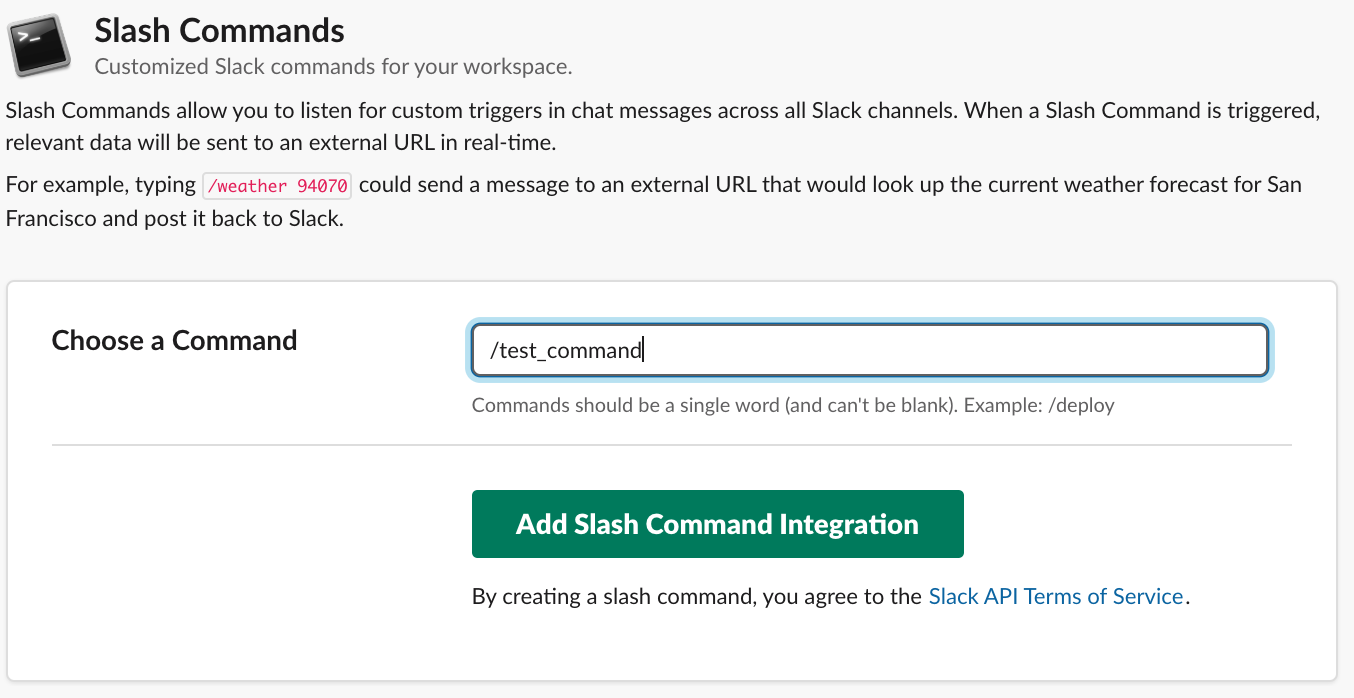Screen dimensions: 1354x698
Task: Click the "By creating a slash command" agreement text
Action: (x=645, y=597)
